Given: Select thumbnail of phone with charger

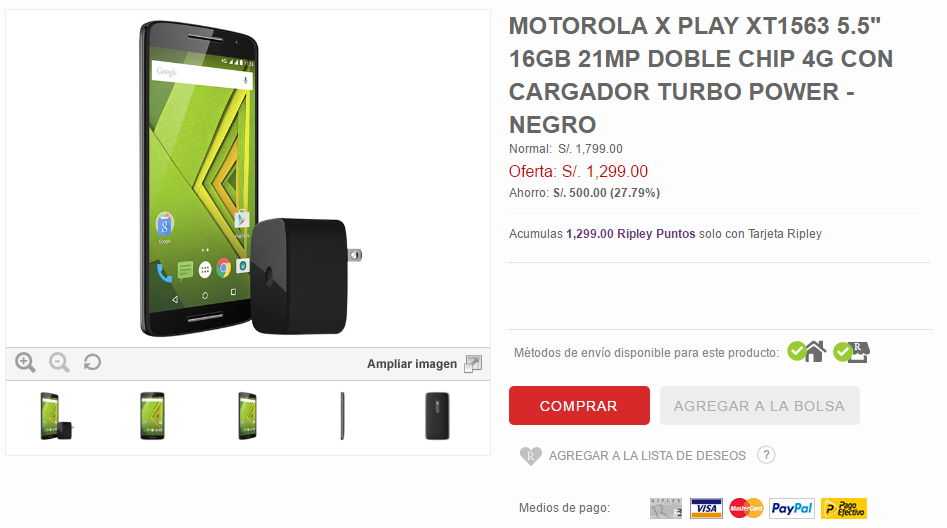Looking at the screenshot, I should pos(56,416).
